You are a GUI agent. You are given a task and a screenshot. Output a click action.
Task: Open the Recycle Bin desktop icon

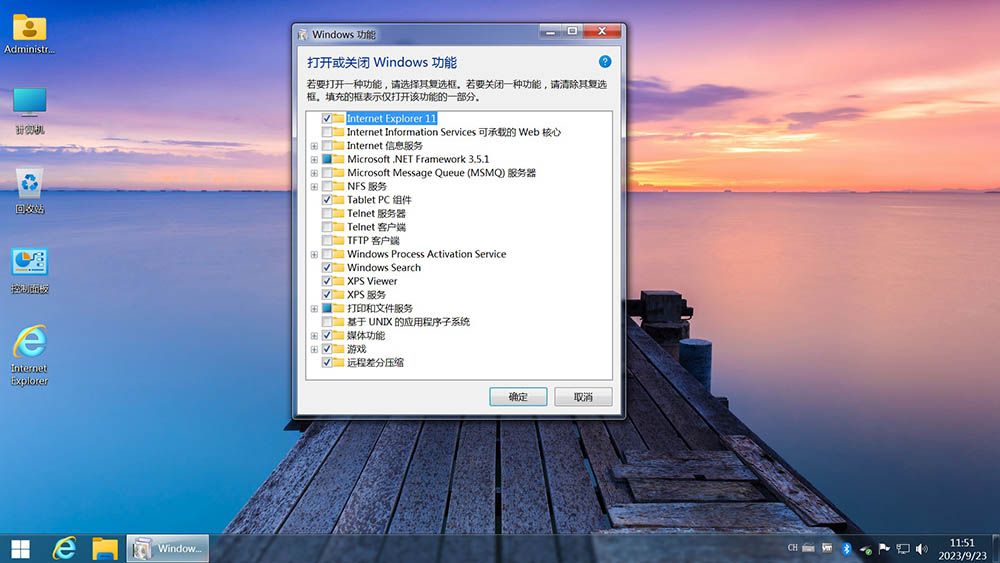29,191
